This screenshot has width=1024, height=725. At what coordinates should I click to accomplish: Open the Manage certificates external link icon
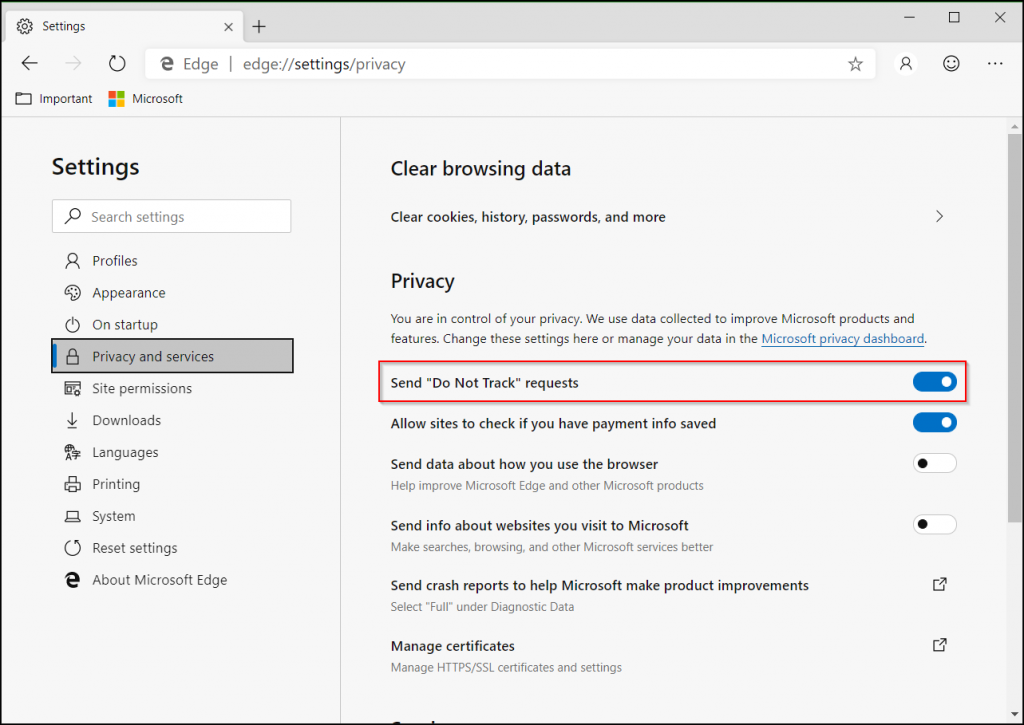coord(939,645)
